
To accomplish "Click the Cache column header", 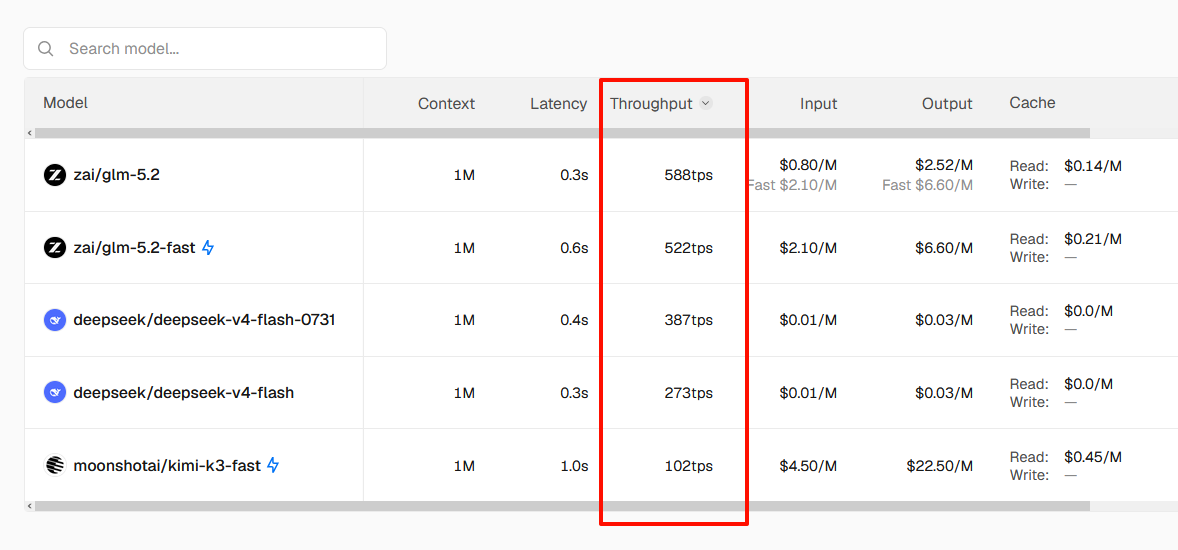I will pos(1032,103).
